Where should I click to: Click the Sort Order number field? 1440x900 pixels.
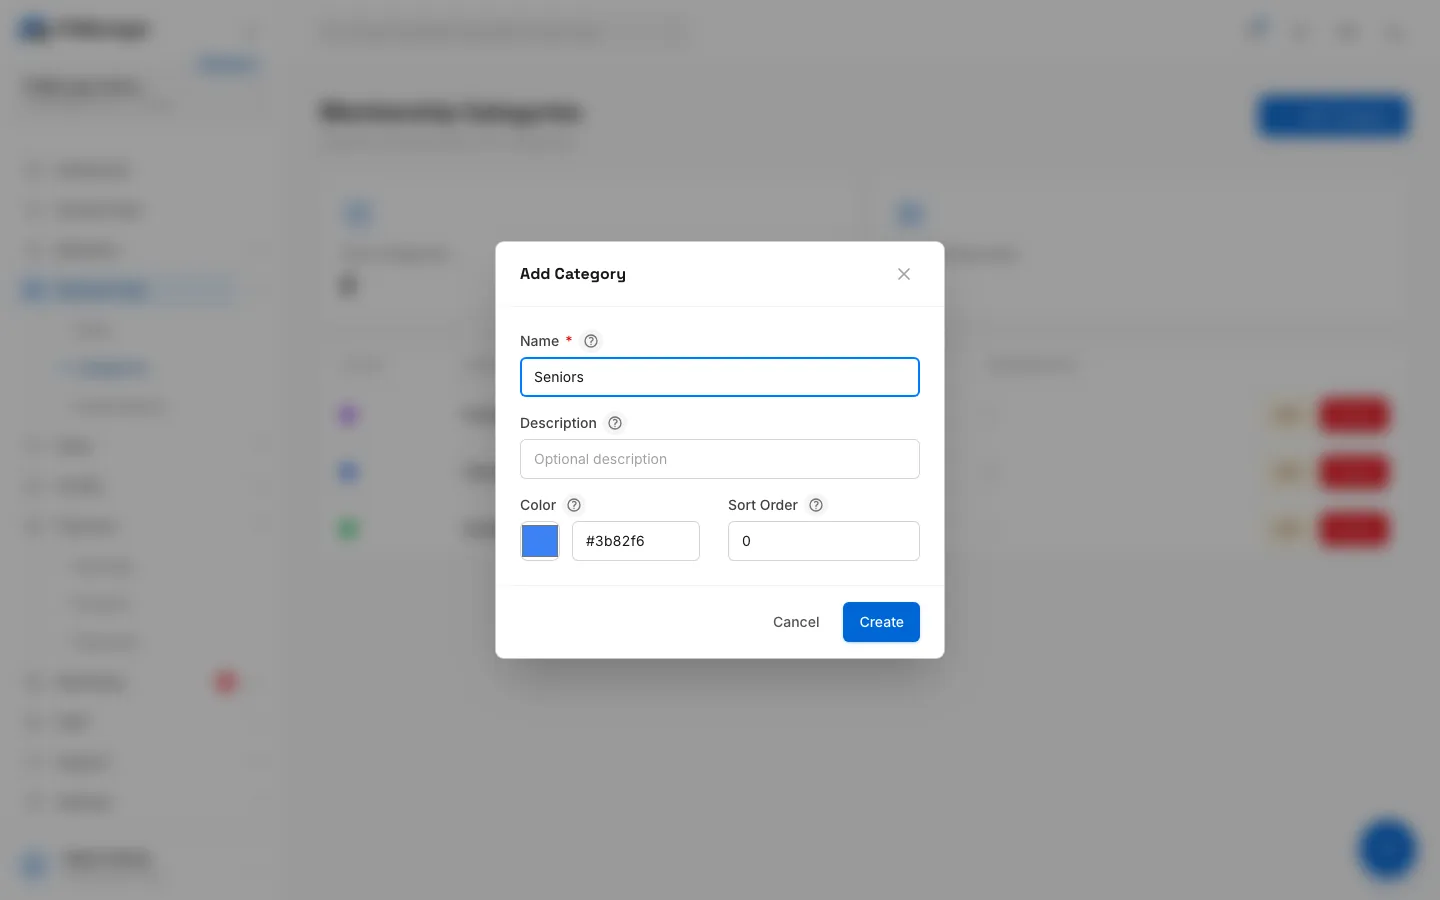pos(824,541)
